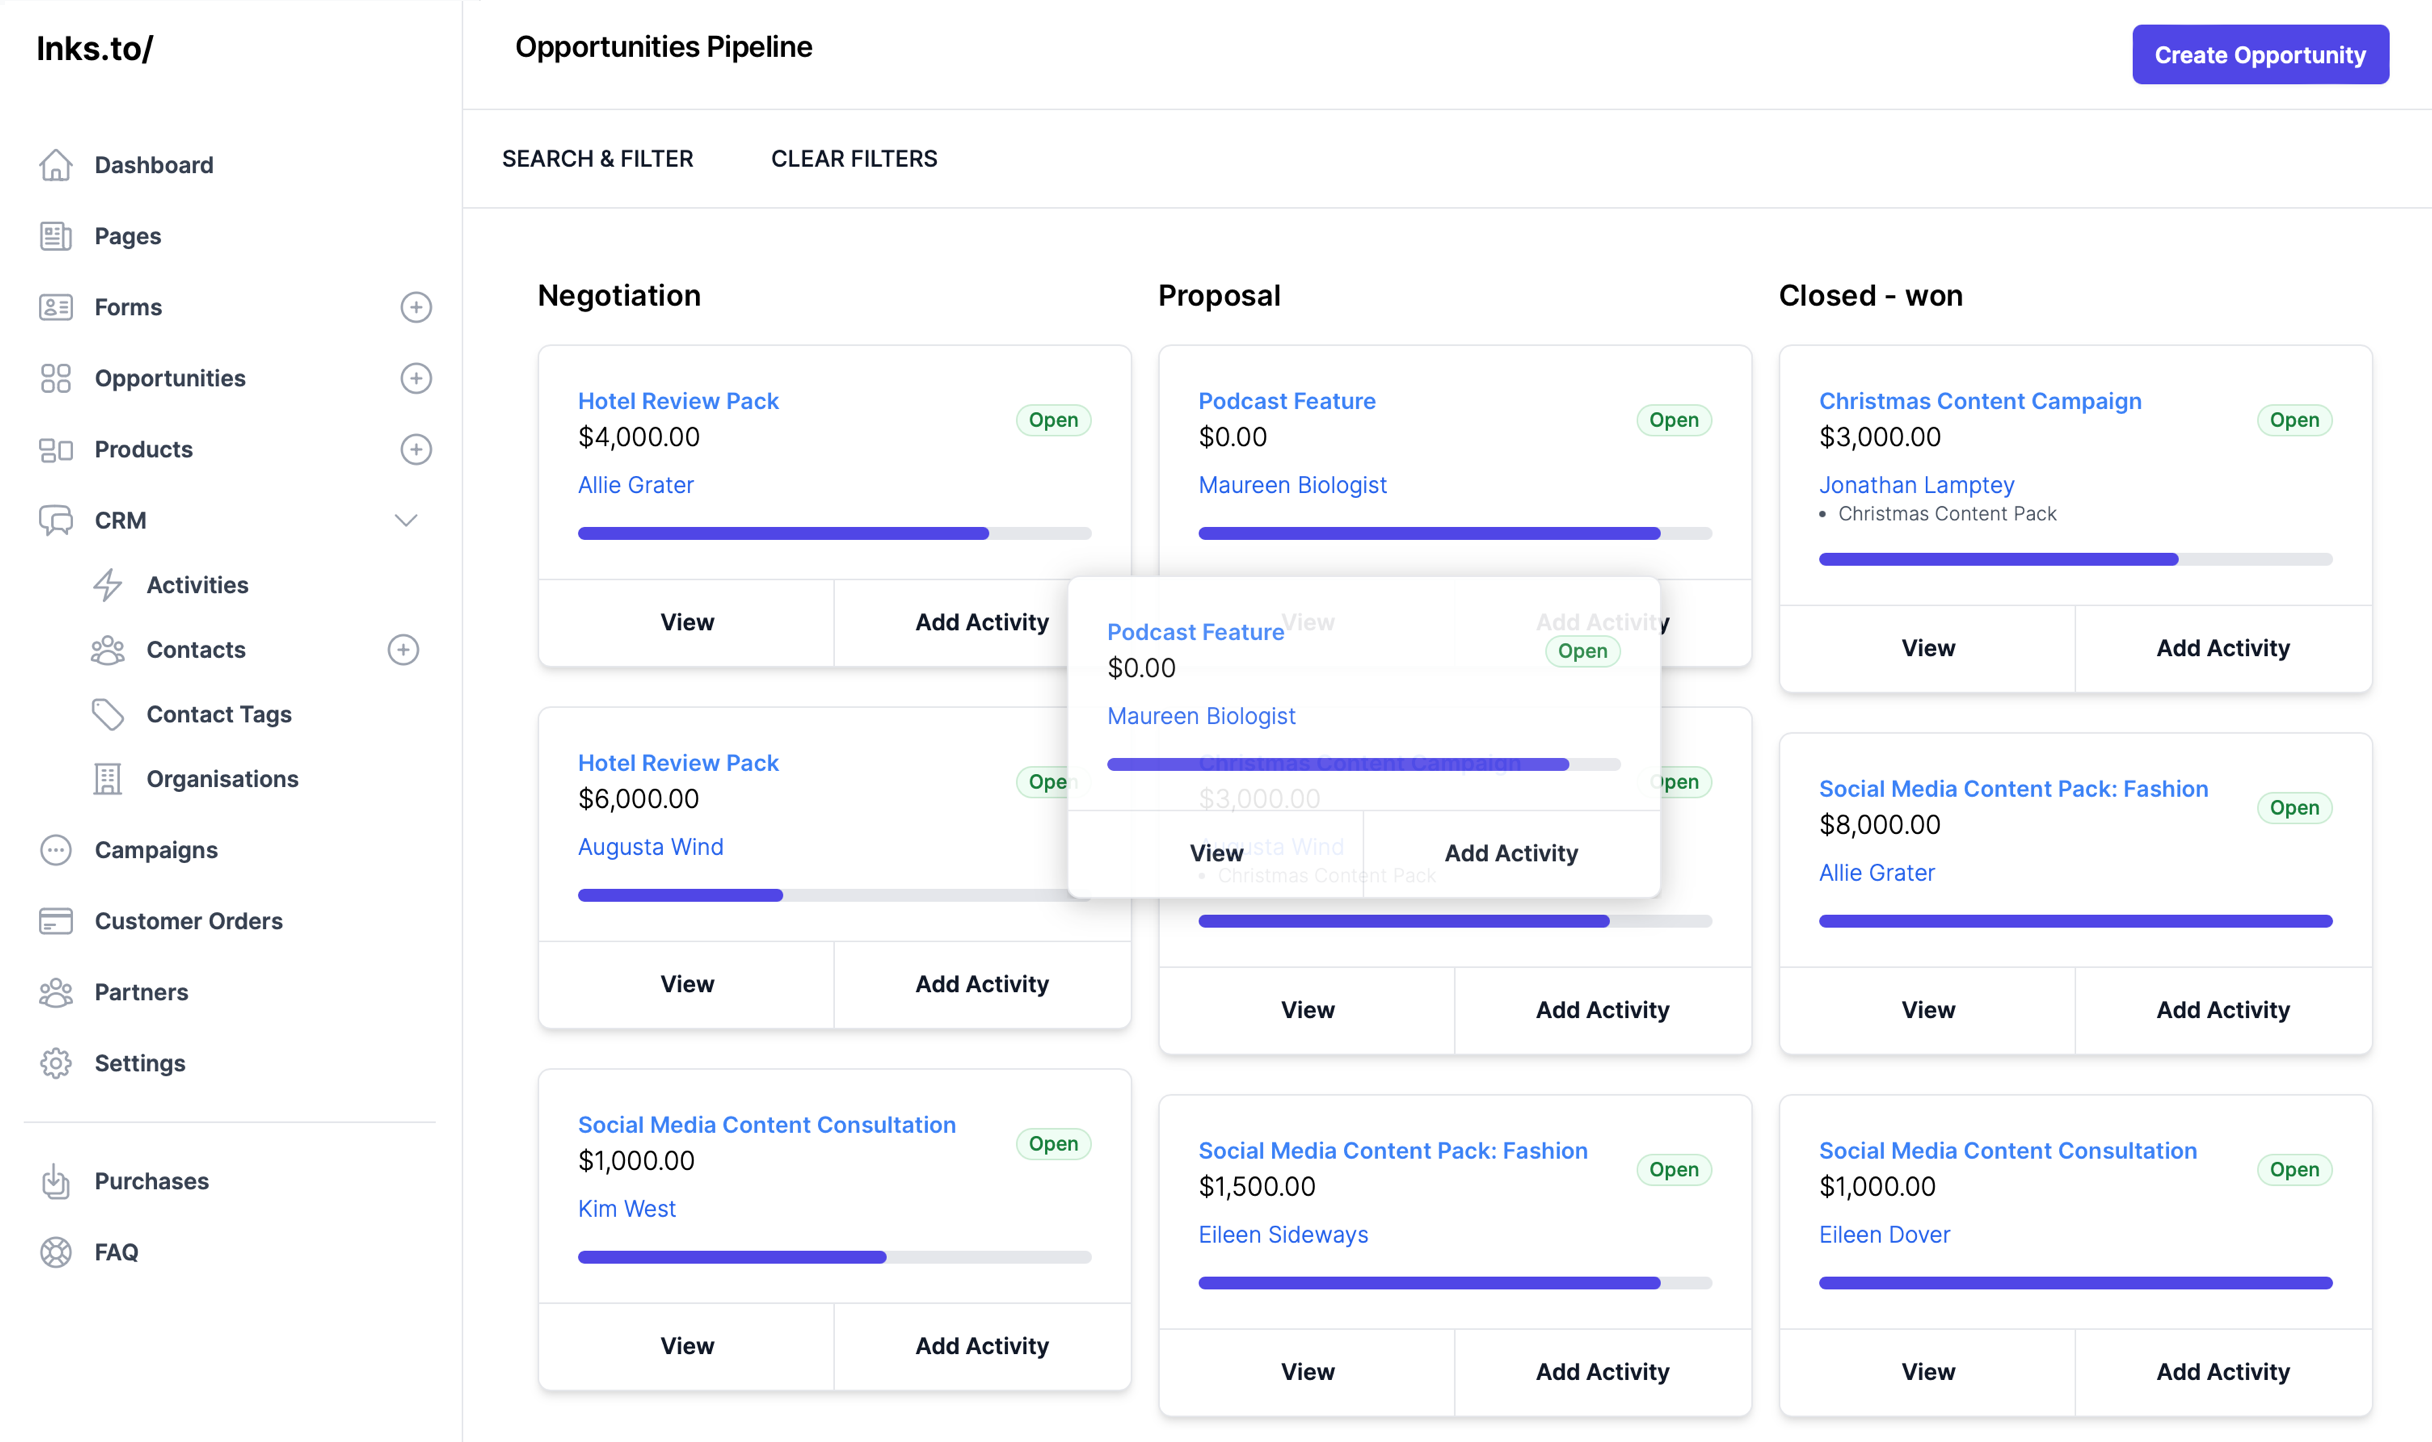Click the Organisations building icon
2432x1442 pixels.
108,778
